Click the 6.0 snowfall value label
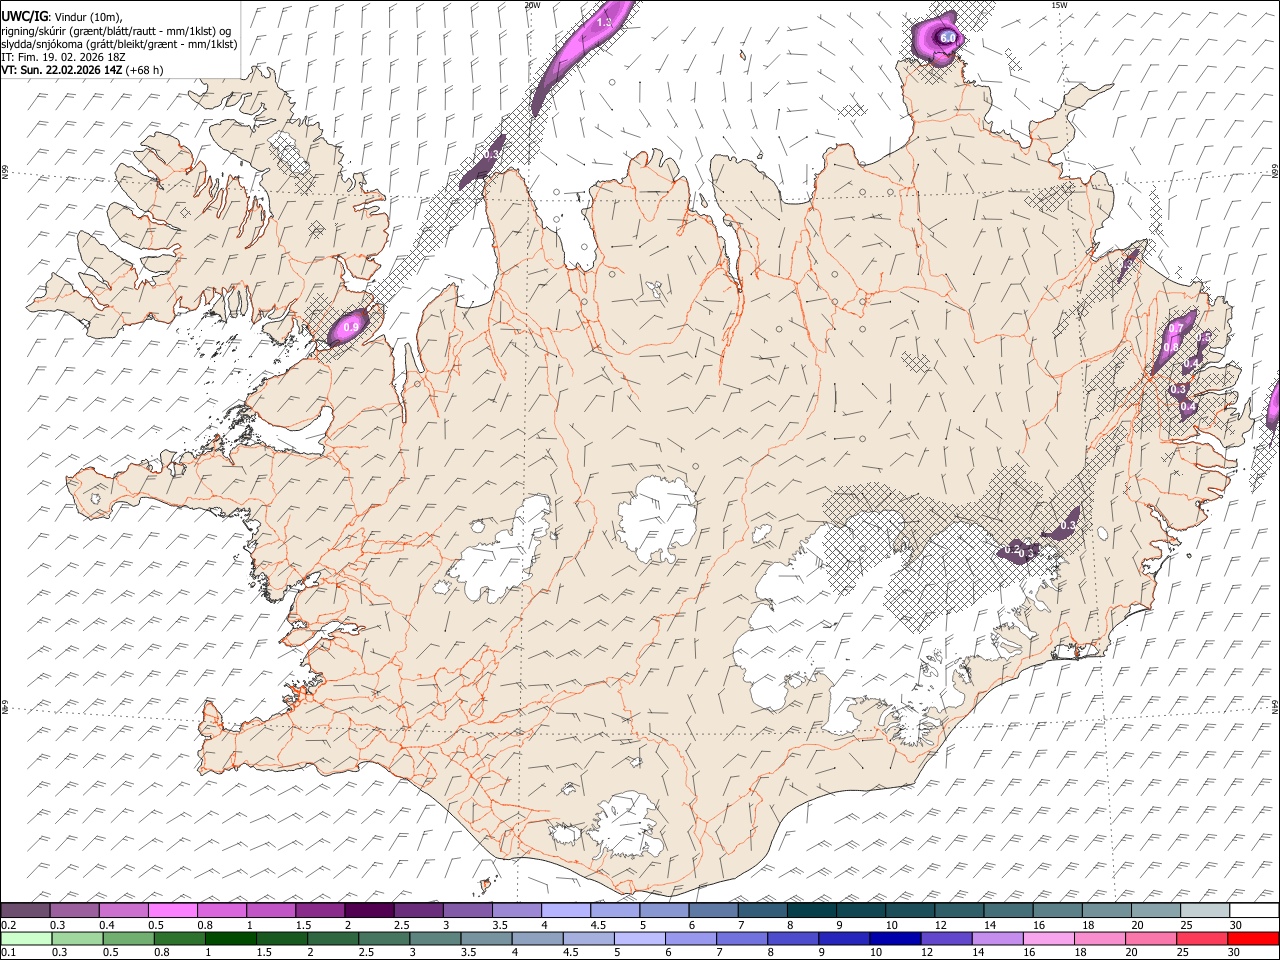The height and width of the screenshot is (960, 1280). pos(949,38)
